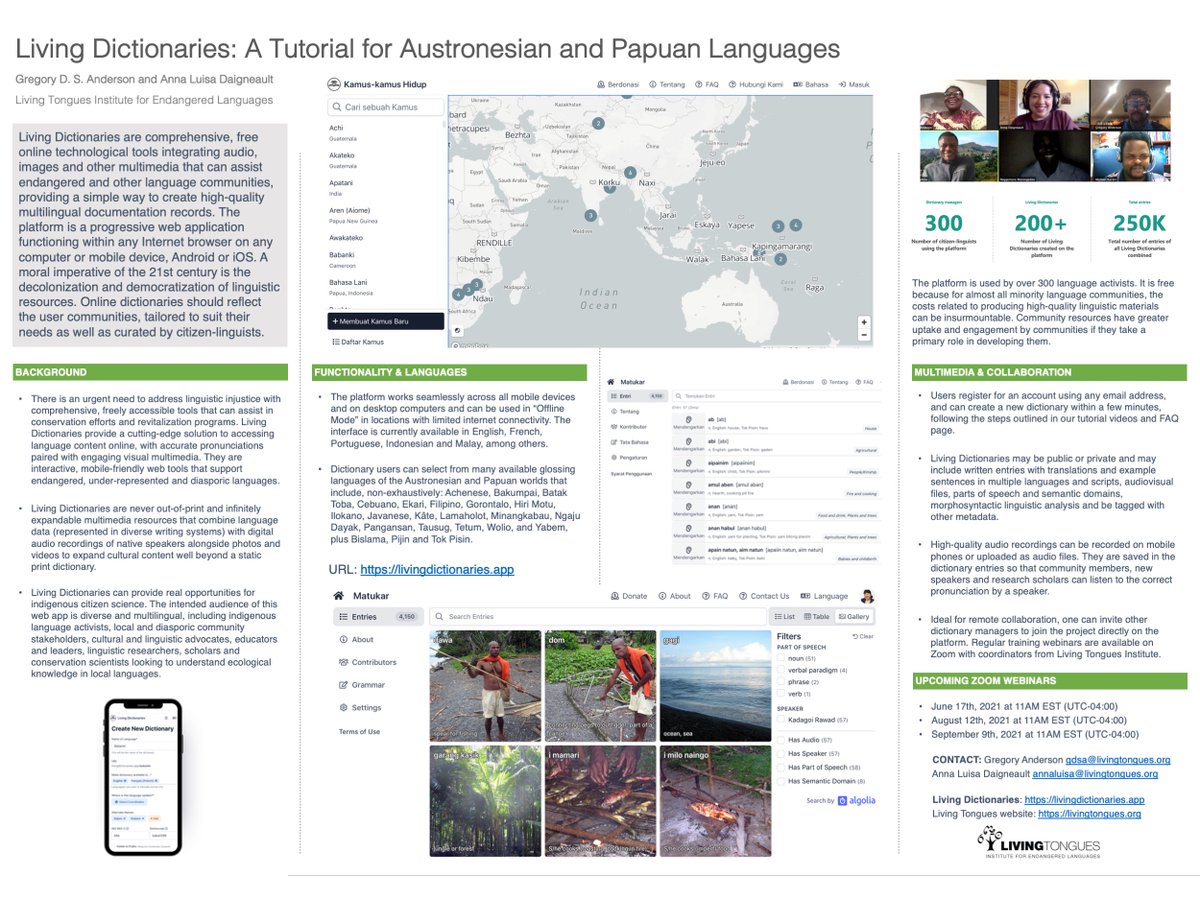Open Hubungi Kami in Kamus-kamus Hidup header

coord(757,85)
